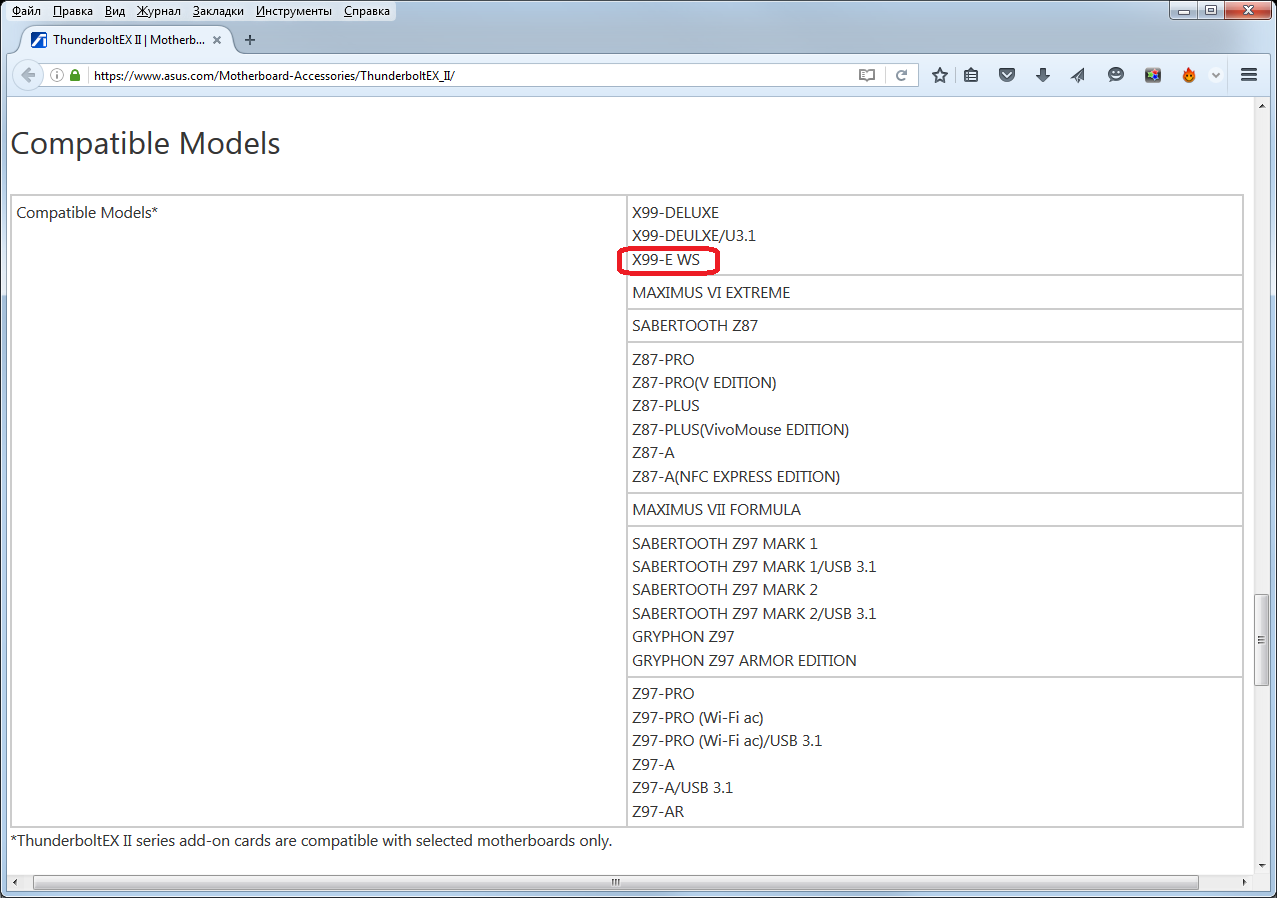Click Z97-PRO (Wi-Fi ac) entry
The width and height of the screenshot is (1277, 898).
click(x=698, y=718)
